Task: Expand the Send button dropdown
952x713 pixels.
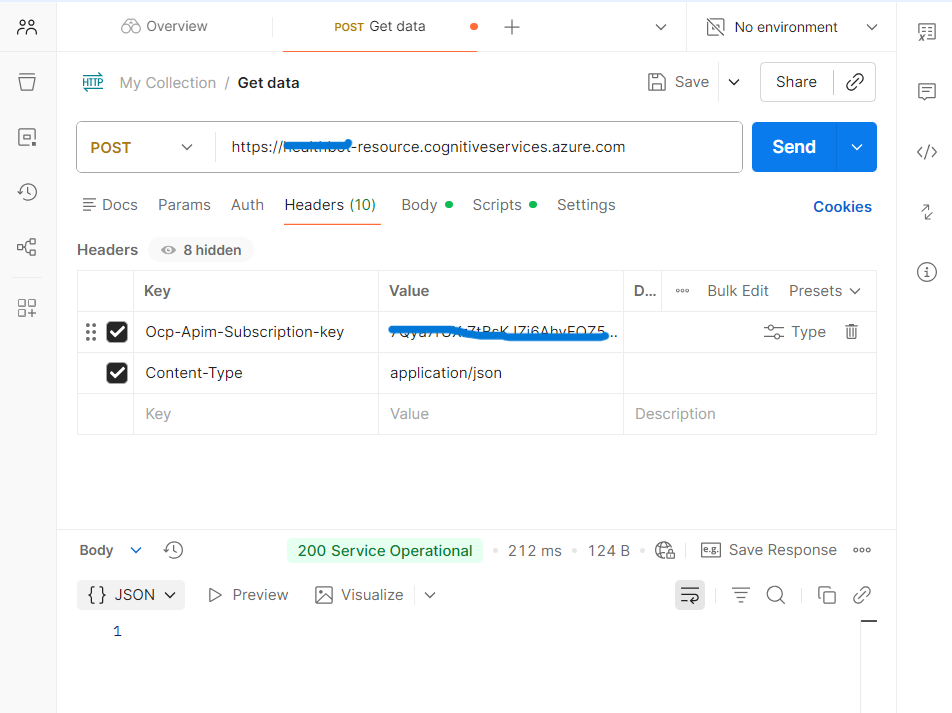Action: [856, 146]
